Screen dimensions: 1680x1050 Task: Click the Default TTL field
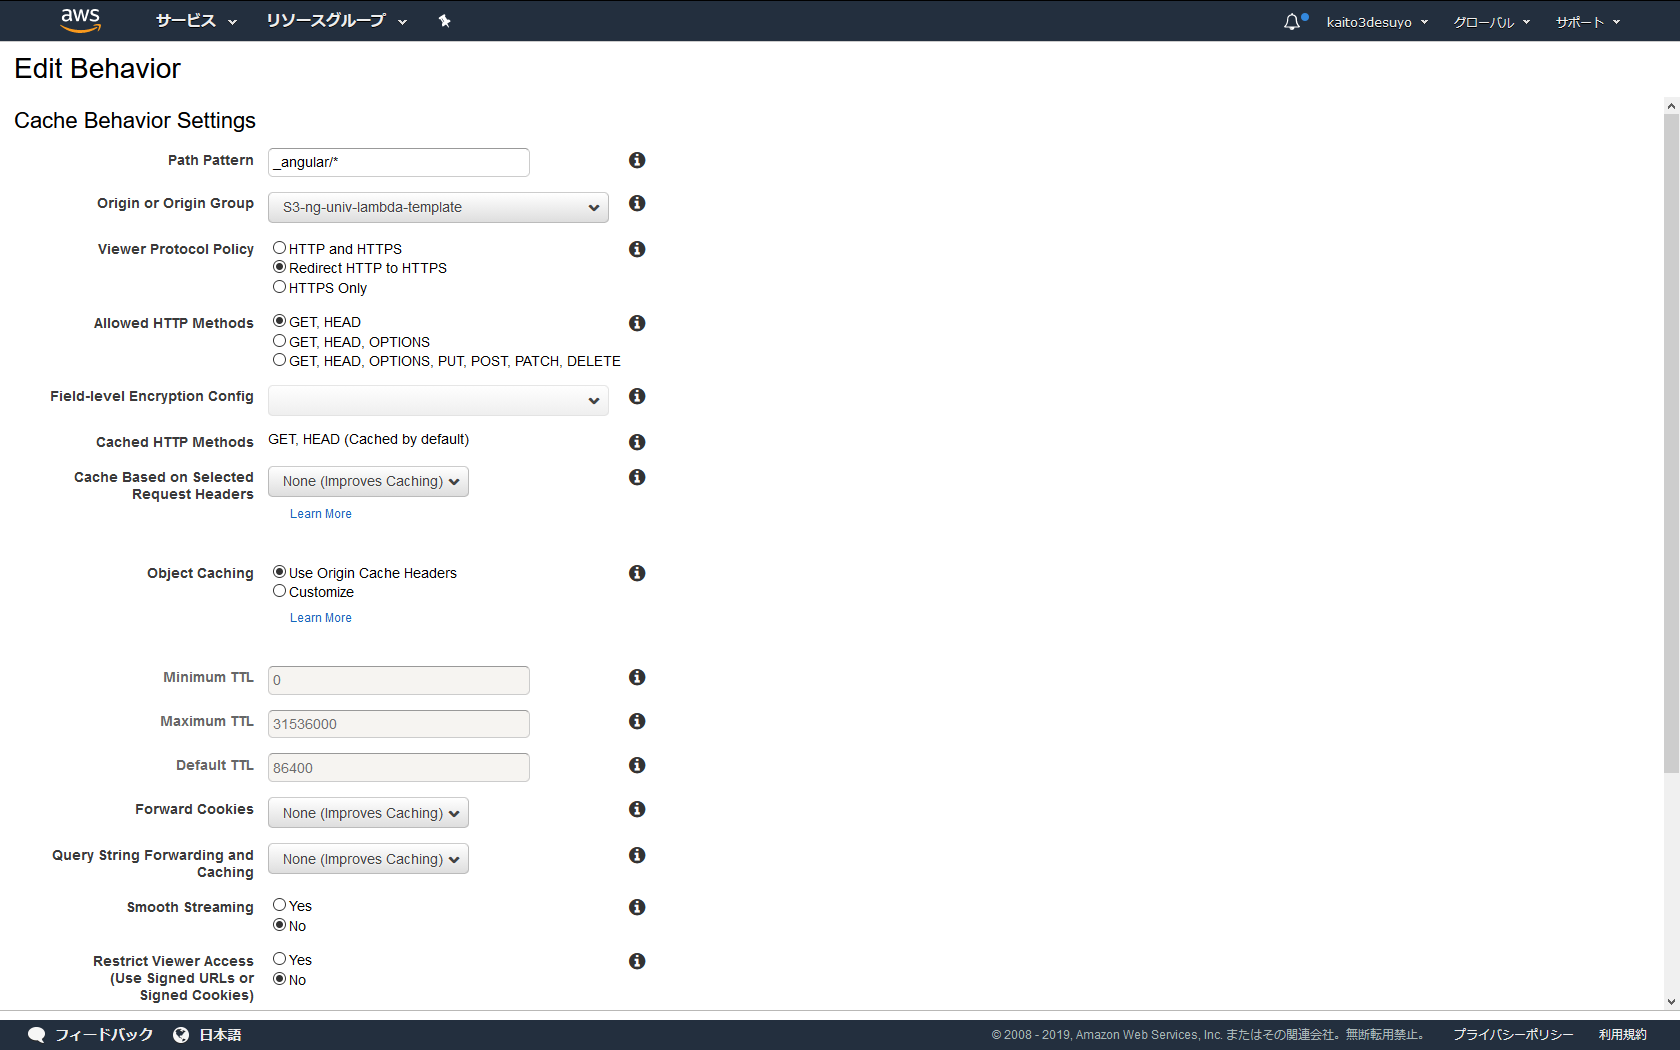pyautogui.click(x=399, y=768)
